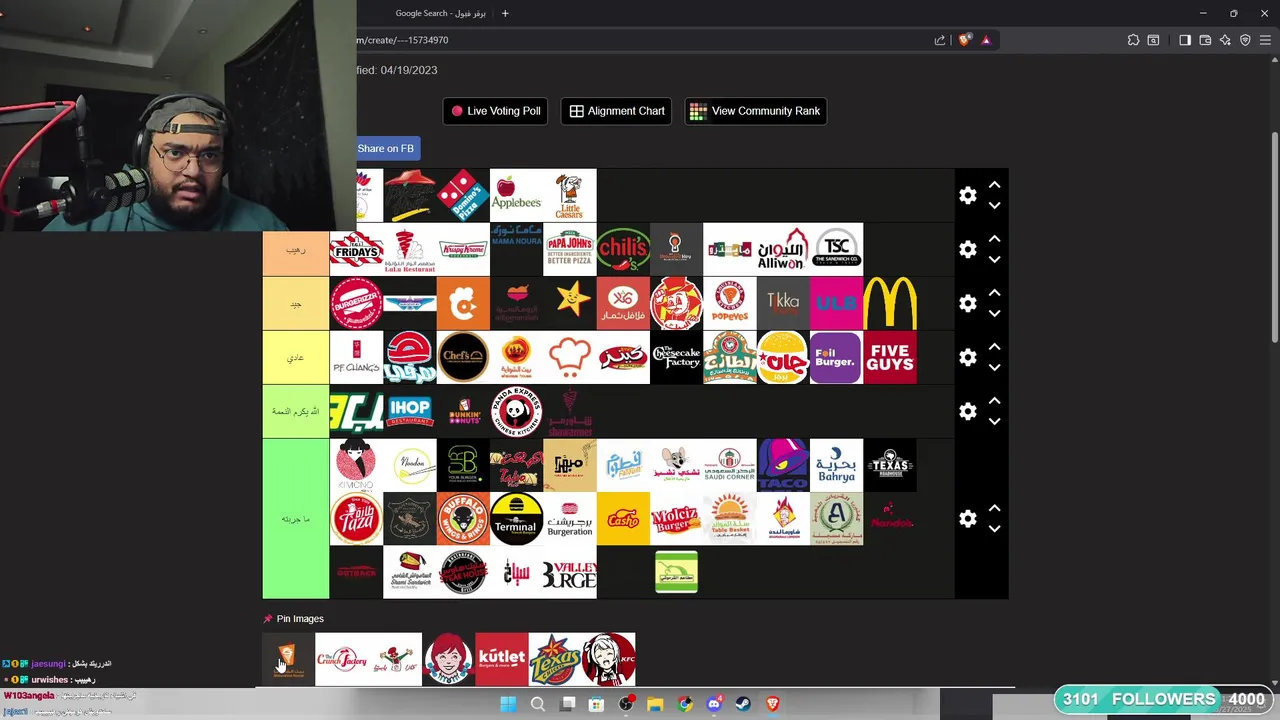Click the green ما جربته tier label
The width and height of the screenshot is (1280, 720).
pos(296,519)
